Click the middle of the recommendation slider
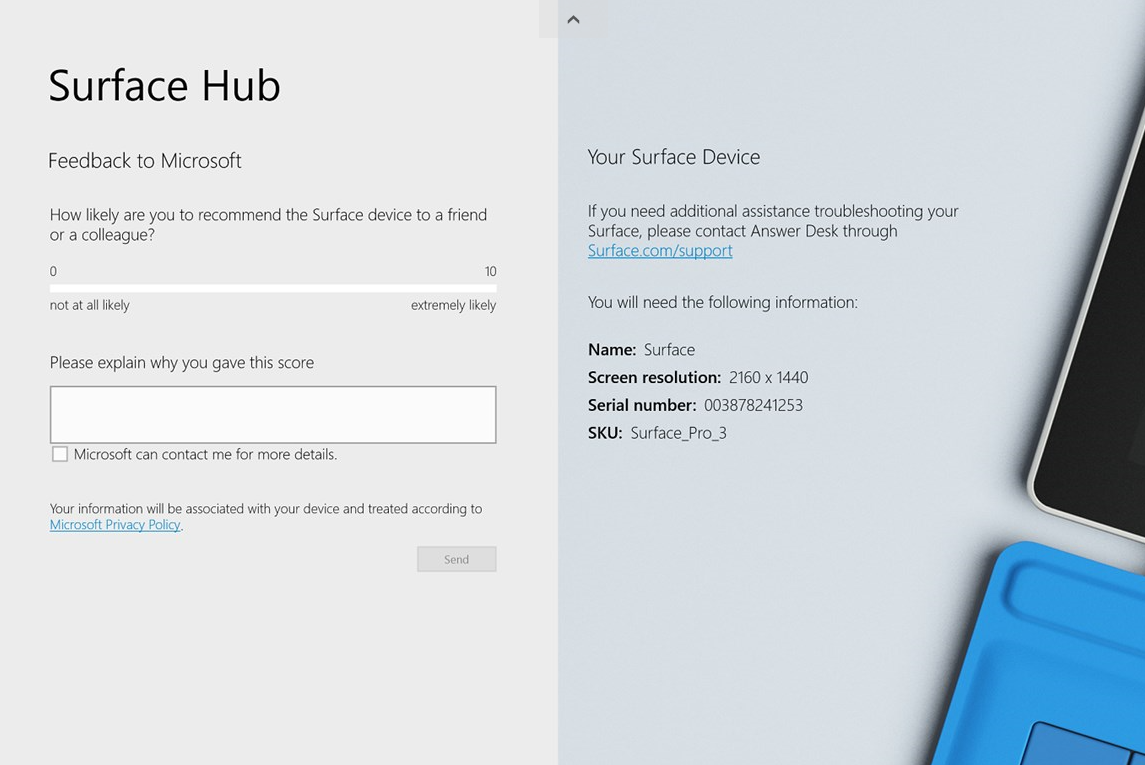The image size is (1145, 765). click(272, 288)
